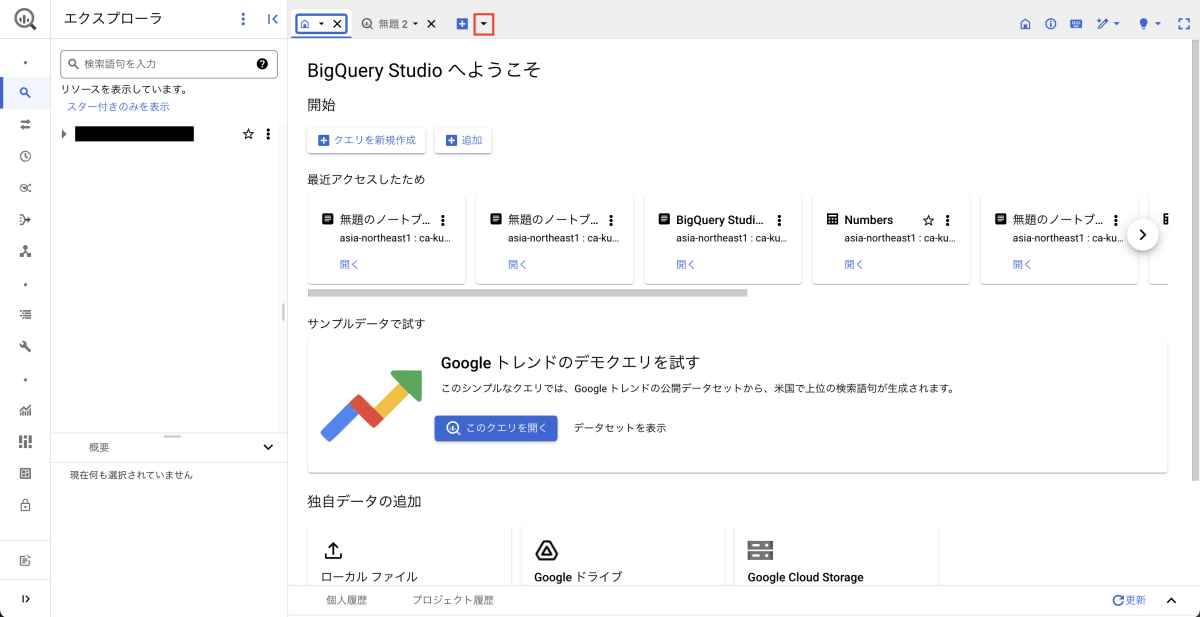Click スター付きのみを表示 link
The height and width of the screenshot is (617, 1200).
coord(118,106)
